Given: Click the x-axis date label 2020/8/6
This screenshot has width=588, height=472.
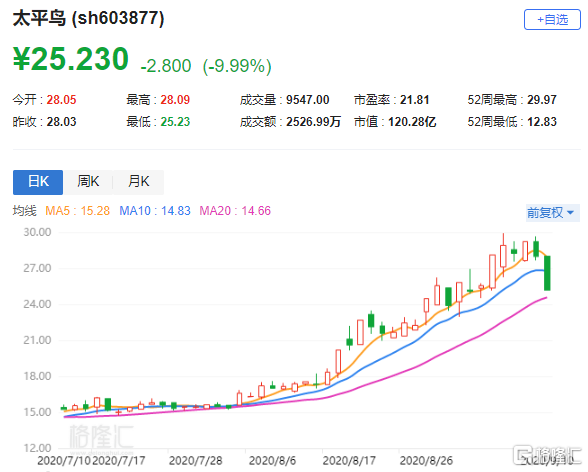Looking at the screenshot, I should pos(272,460).
